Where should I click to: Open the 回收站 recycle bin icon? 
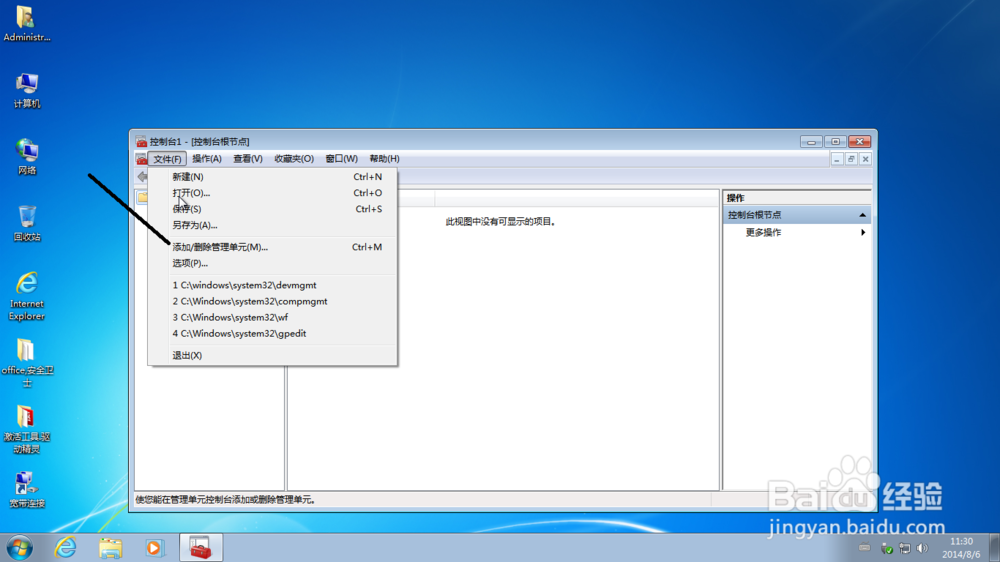click(27, 223)
